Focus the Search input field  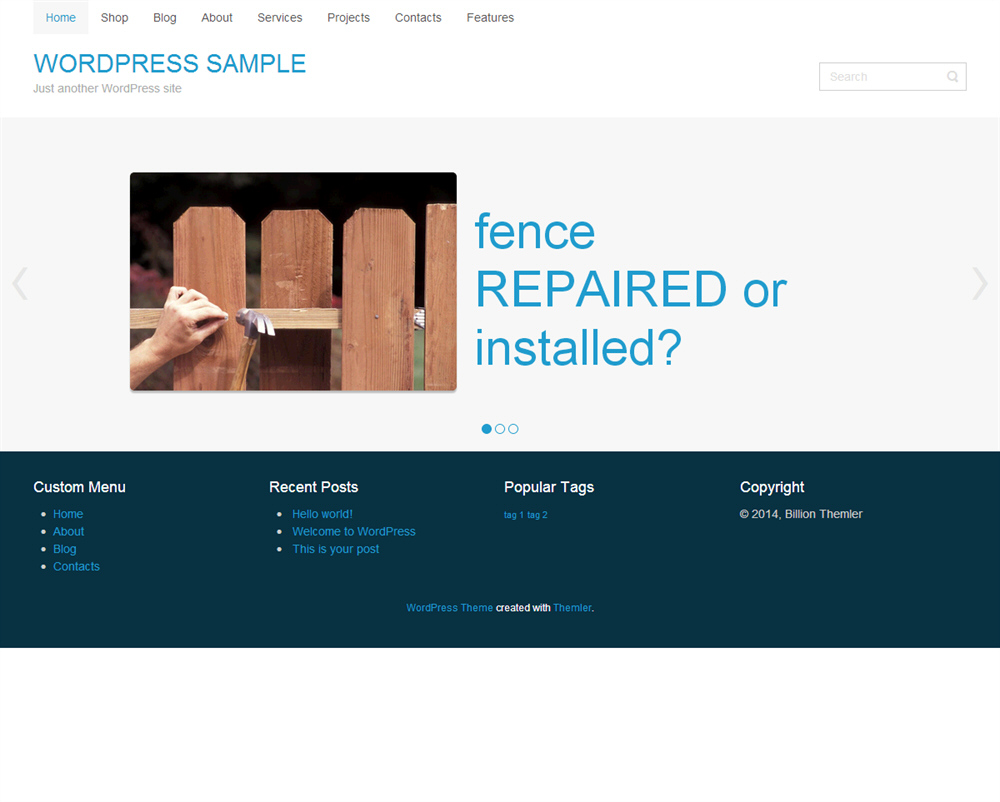(x=883, y=77)
